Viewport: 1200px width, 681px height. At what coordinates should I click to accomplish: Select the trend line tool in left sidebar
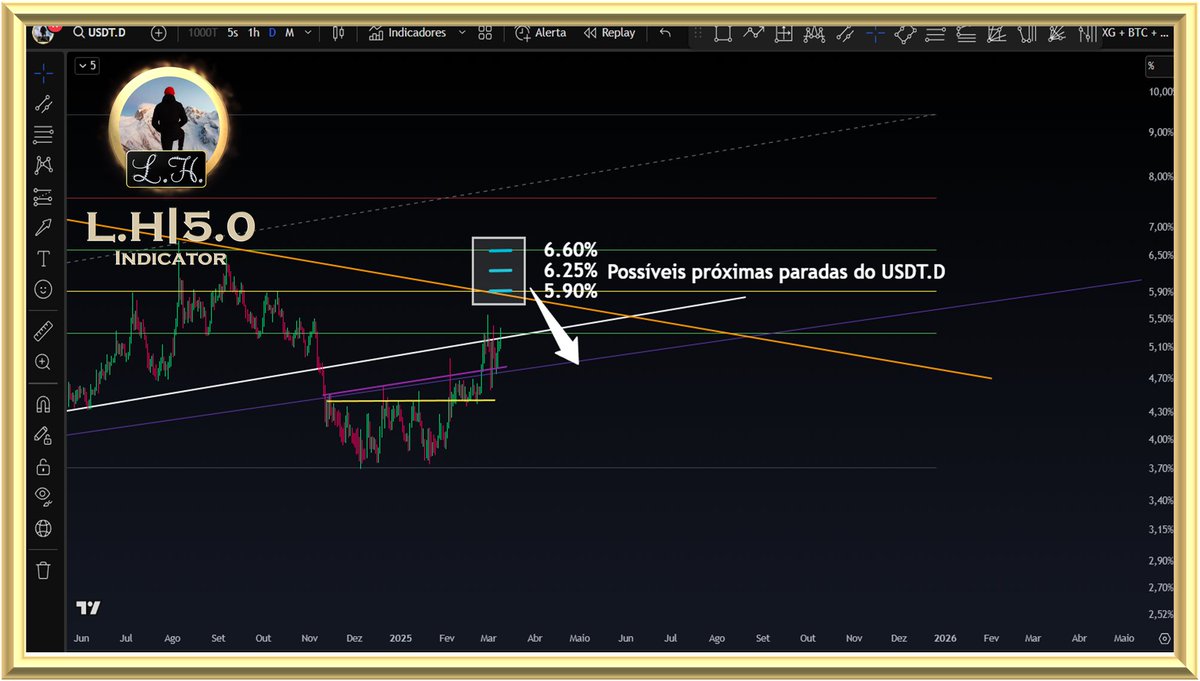pyautogui.click(x=43, y=103)
